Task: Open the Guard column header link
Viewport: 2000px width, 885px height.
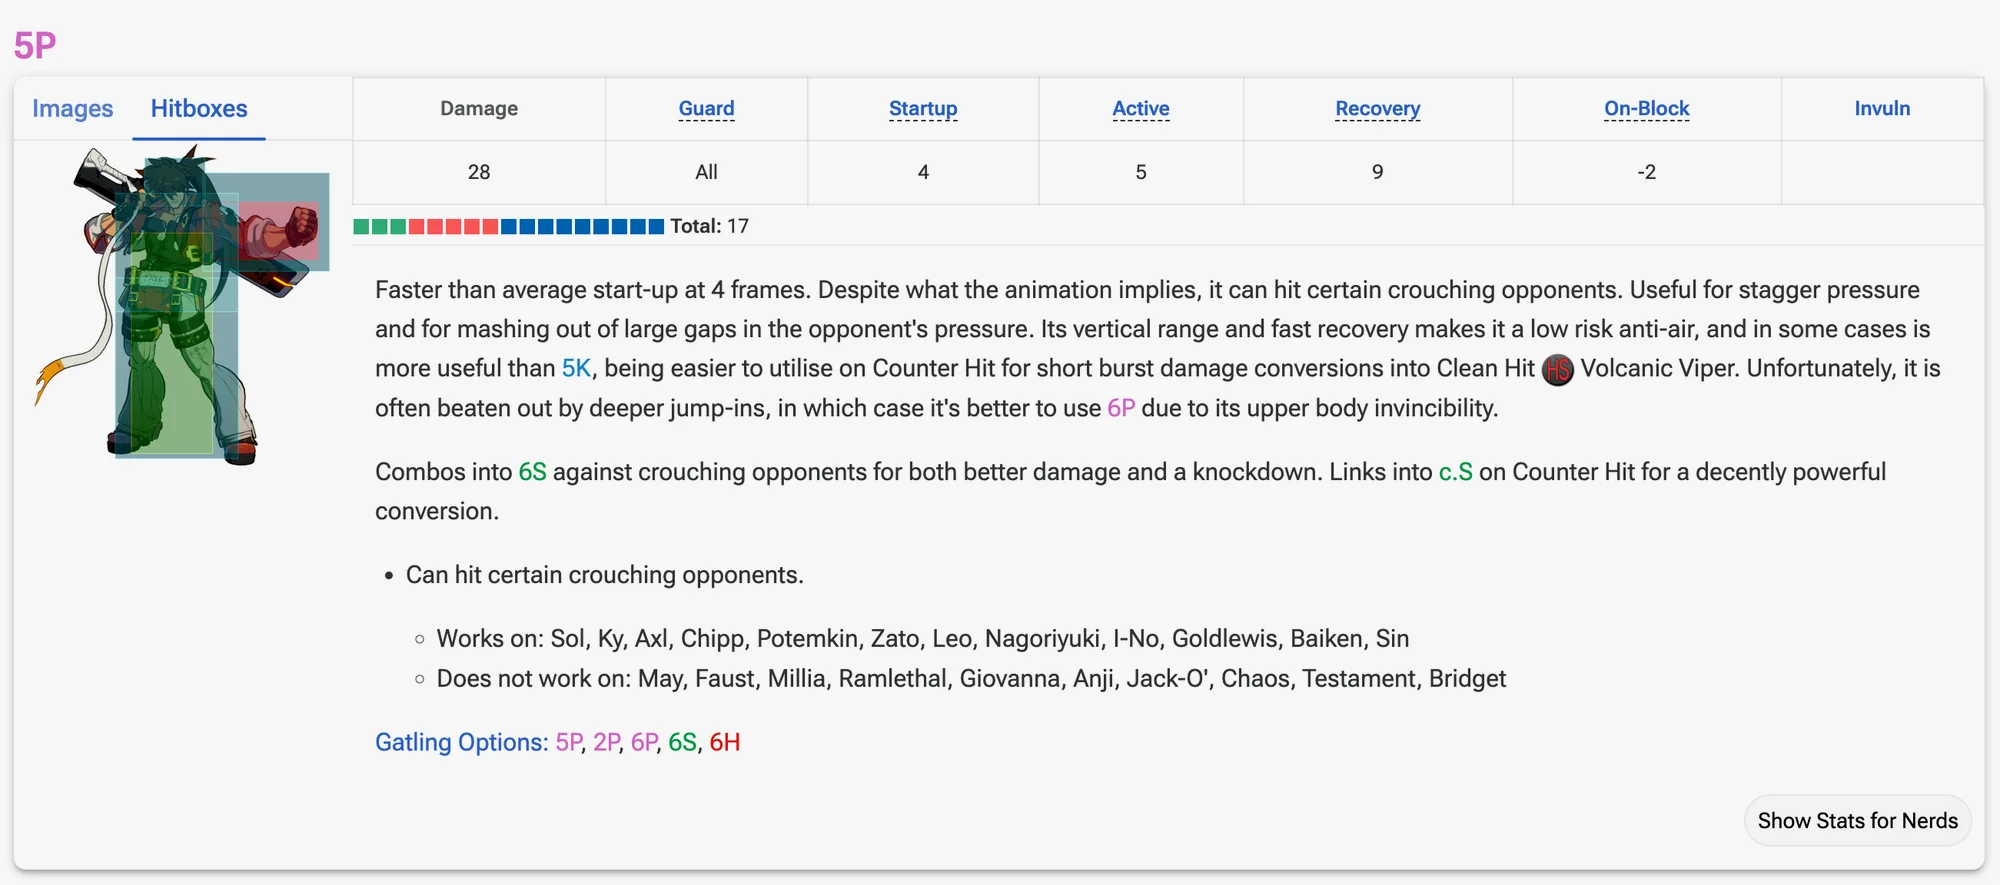Action: click(x=706, y=108)
